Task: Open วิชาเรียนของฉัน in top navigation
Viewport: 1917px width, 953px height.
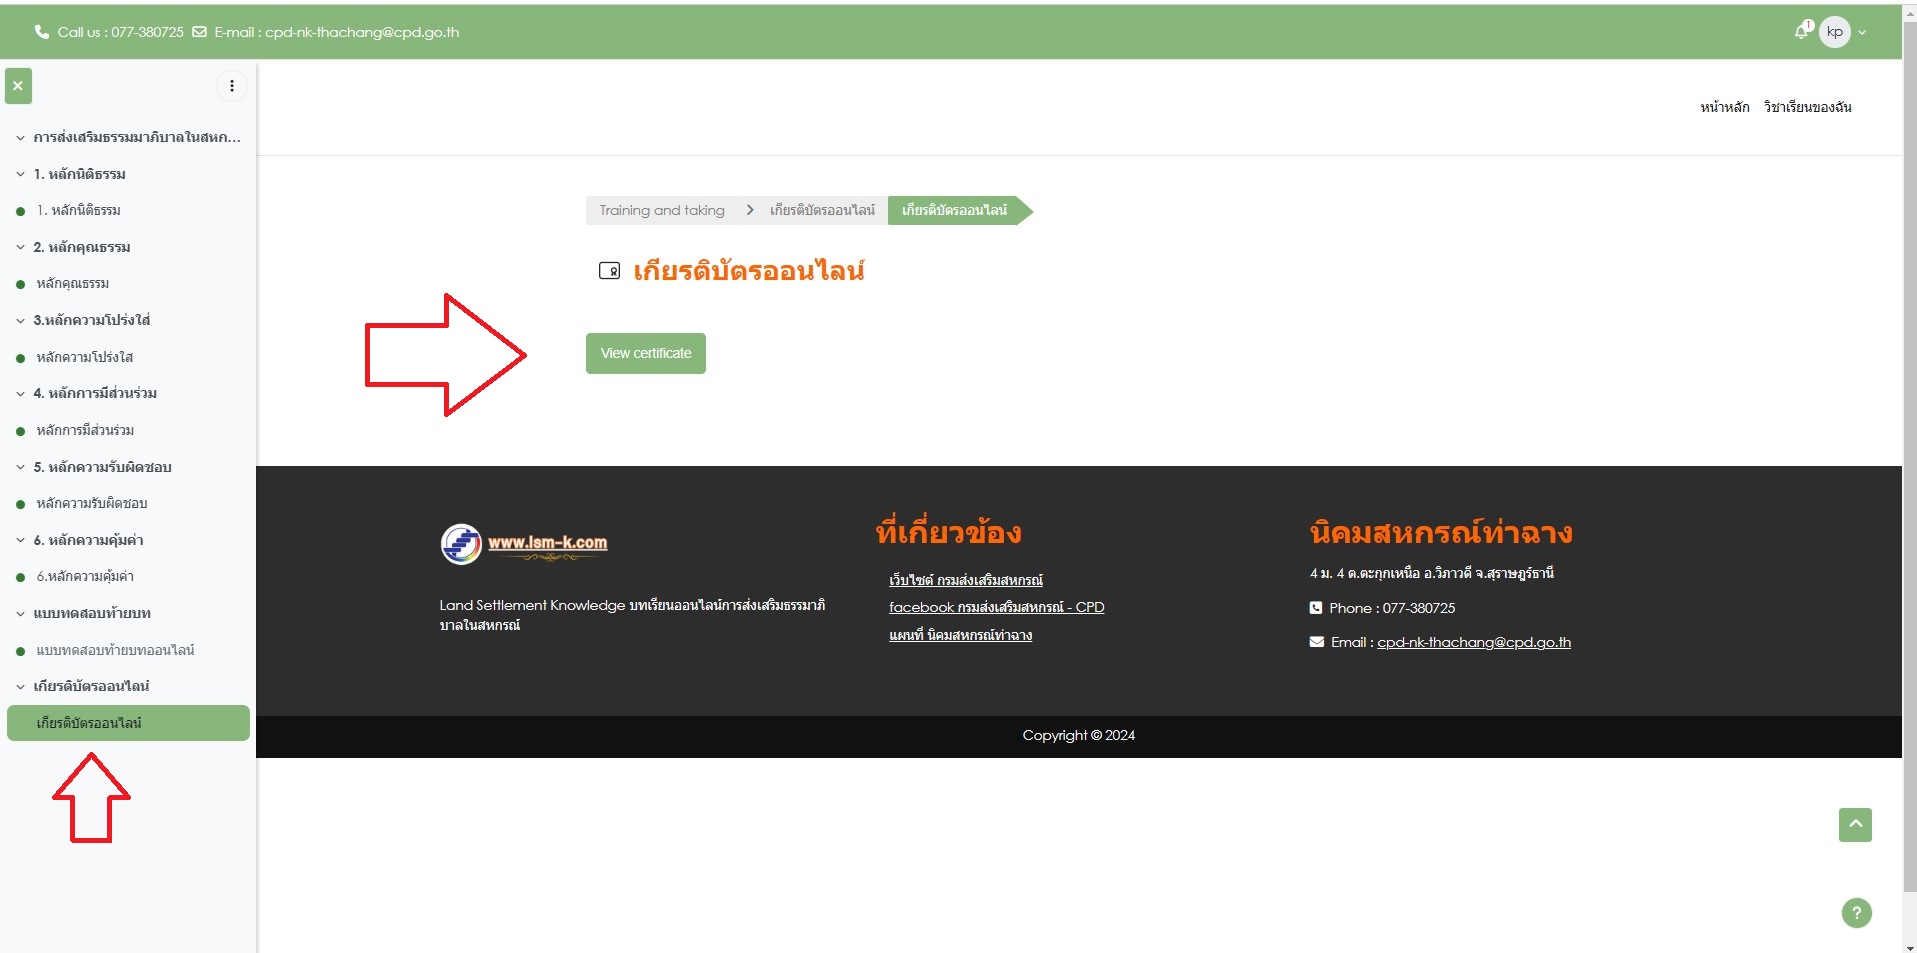Action: tap(1807, 107)
